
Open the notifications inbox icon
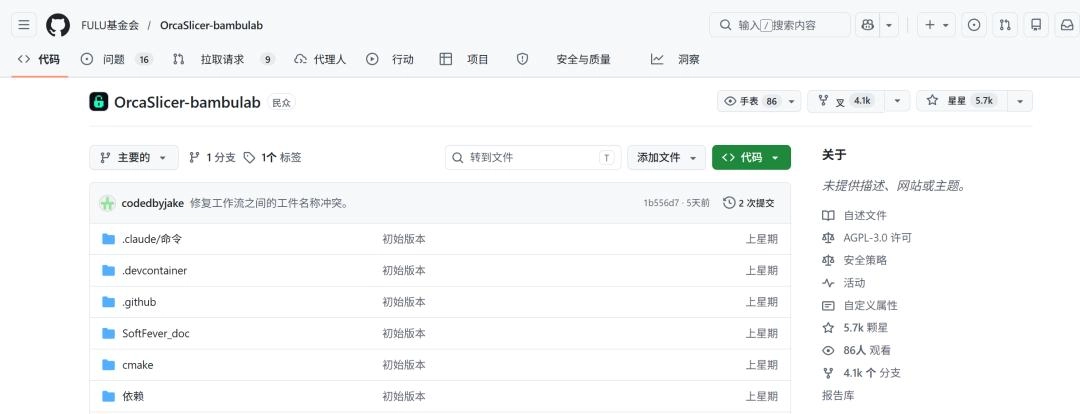pos(1067,25)
